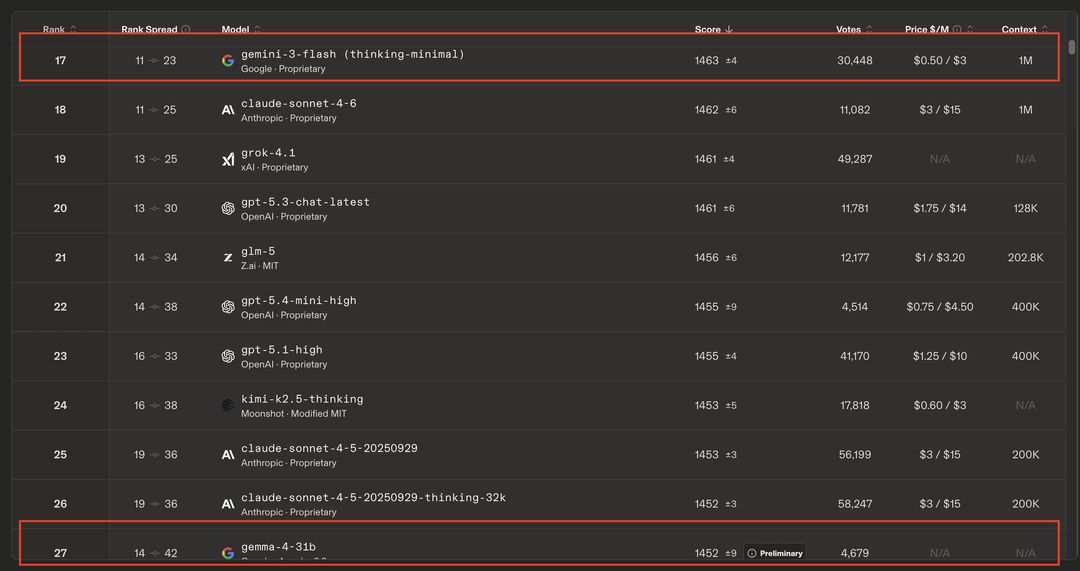Click the vote count 30,448
The width and height of the screenshot is (1080, 571).
(855, 61)
